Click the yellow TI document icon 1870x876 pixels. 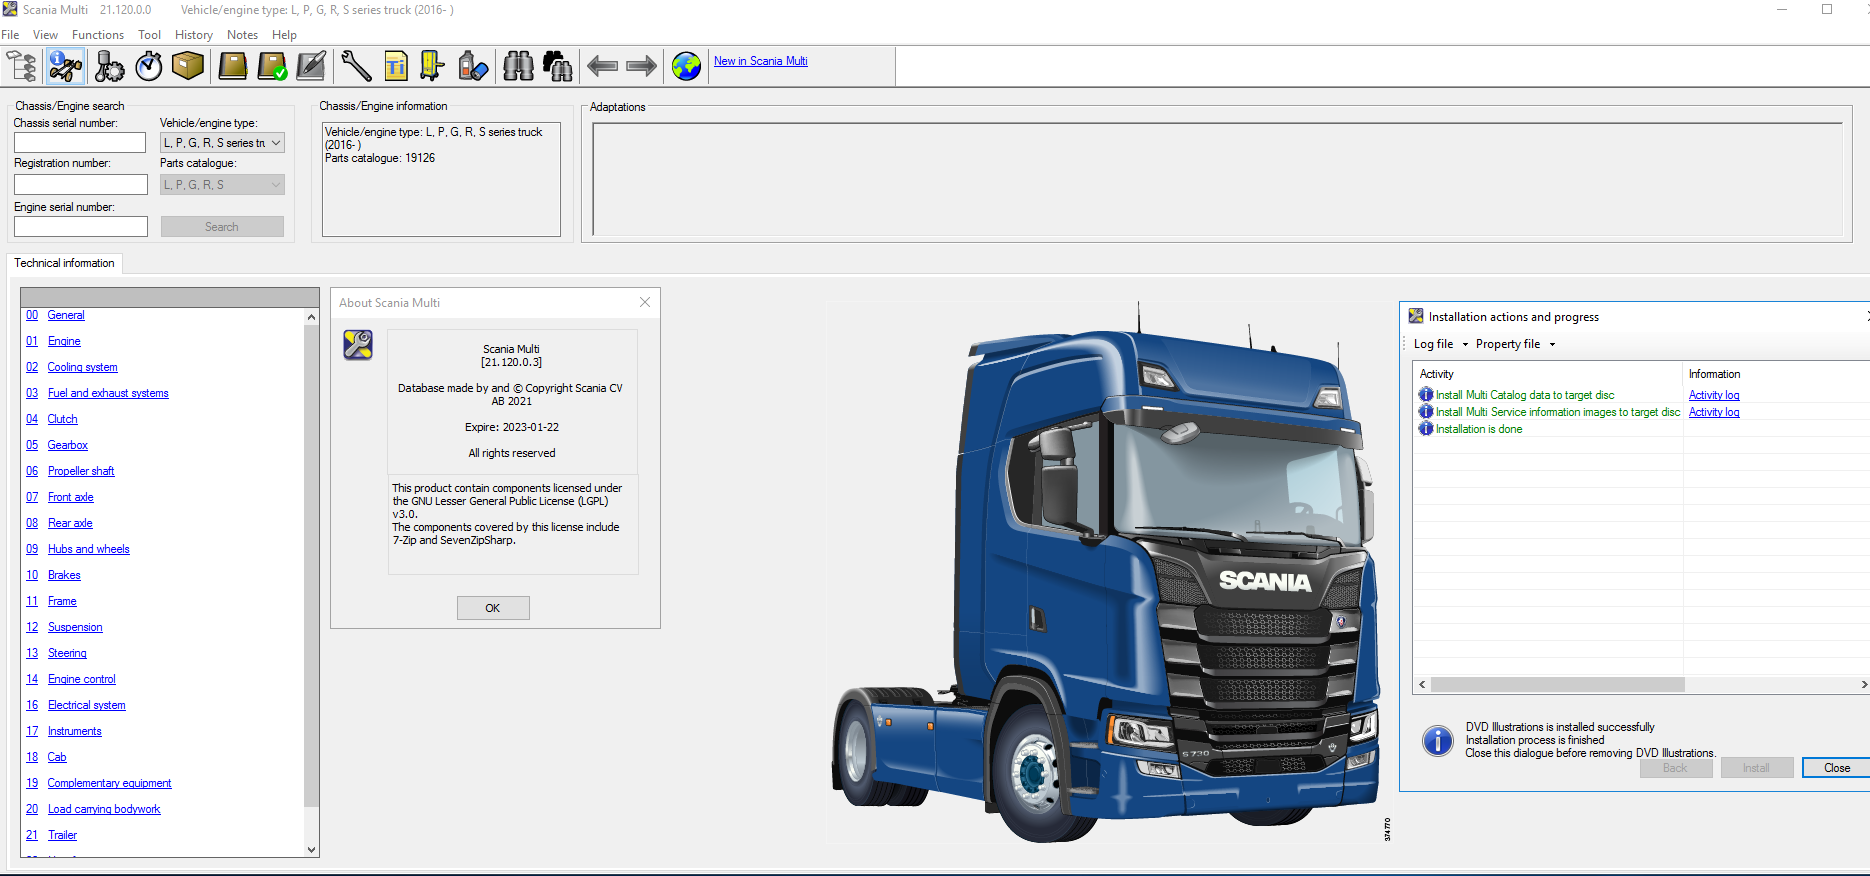click(396, 66)
